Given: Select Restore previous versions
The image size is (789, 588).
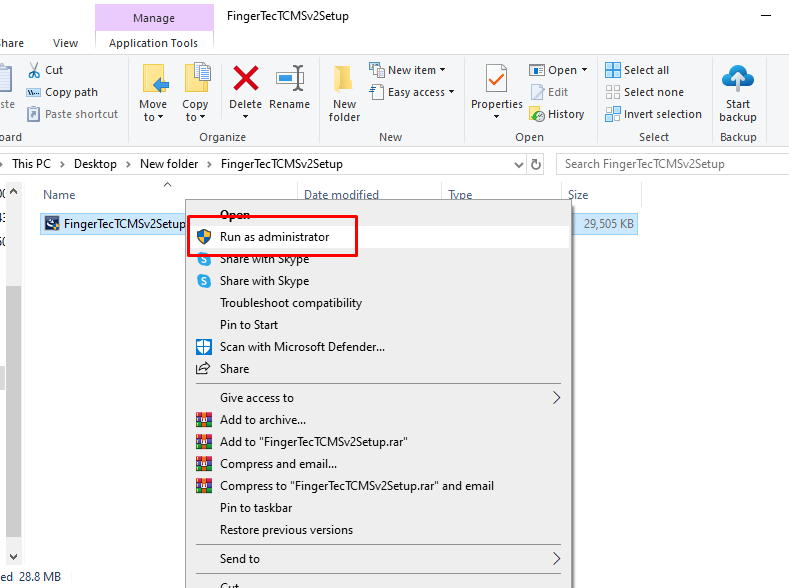Looking at the screenshot, I should point(378,530).
